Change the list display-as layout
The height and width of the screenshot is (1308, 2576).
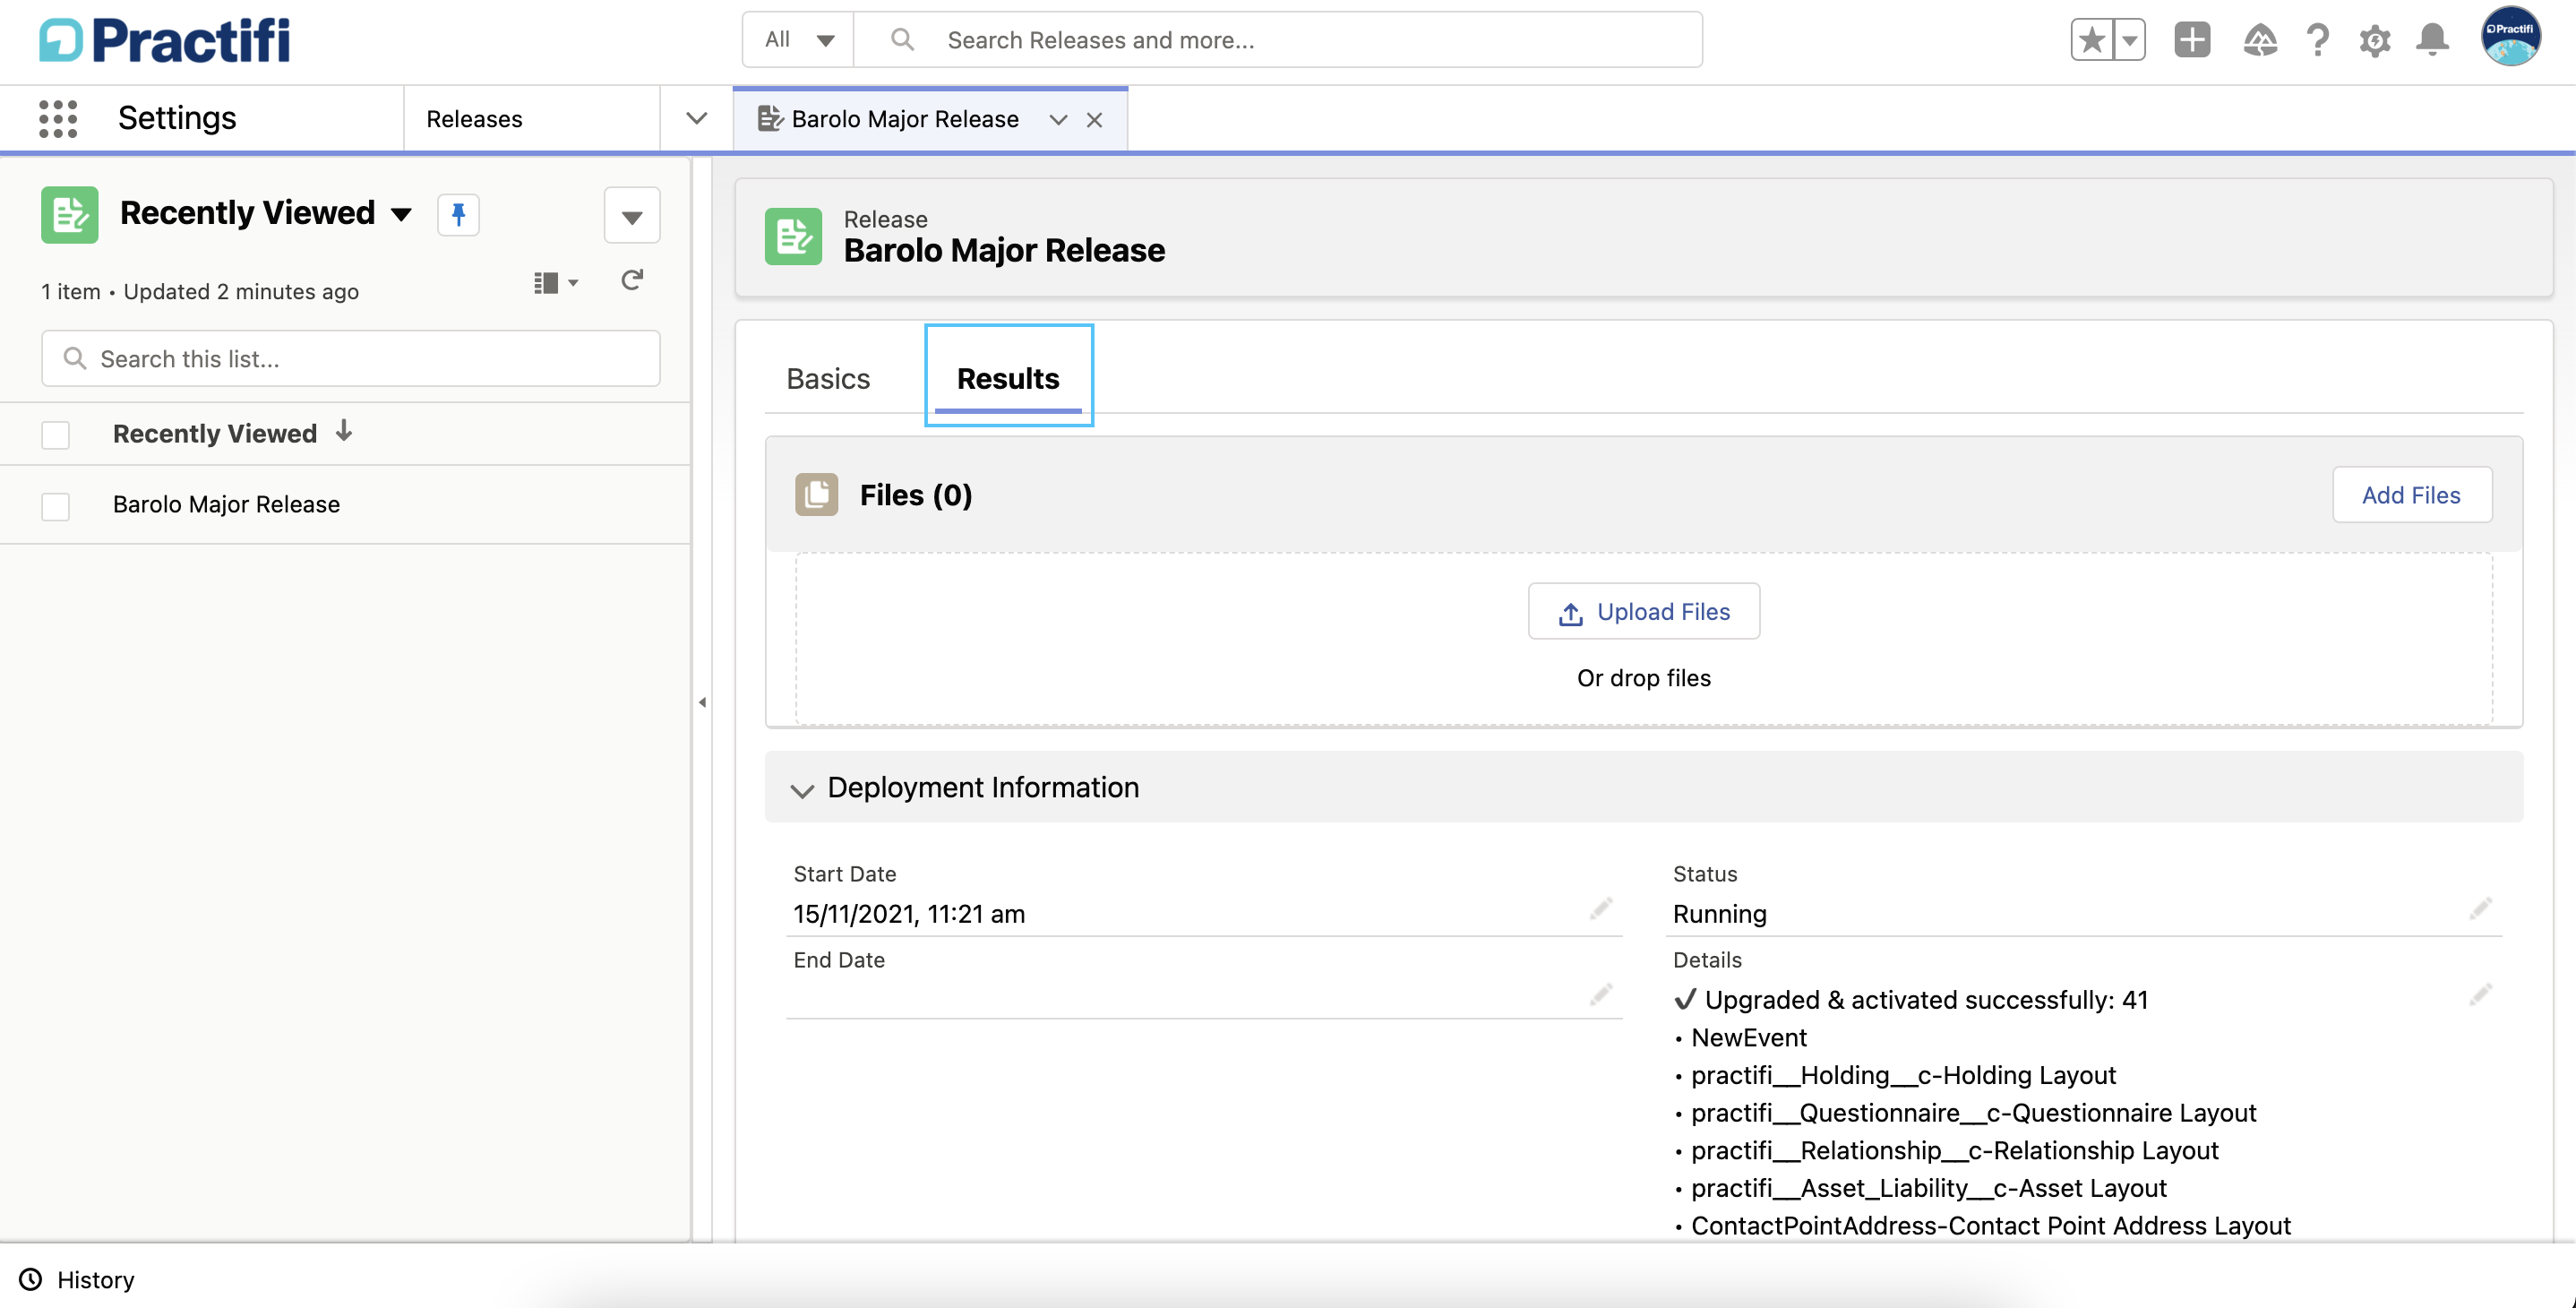pos(556,283)
